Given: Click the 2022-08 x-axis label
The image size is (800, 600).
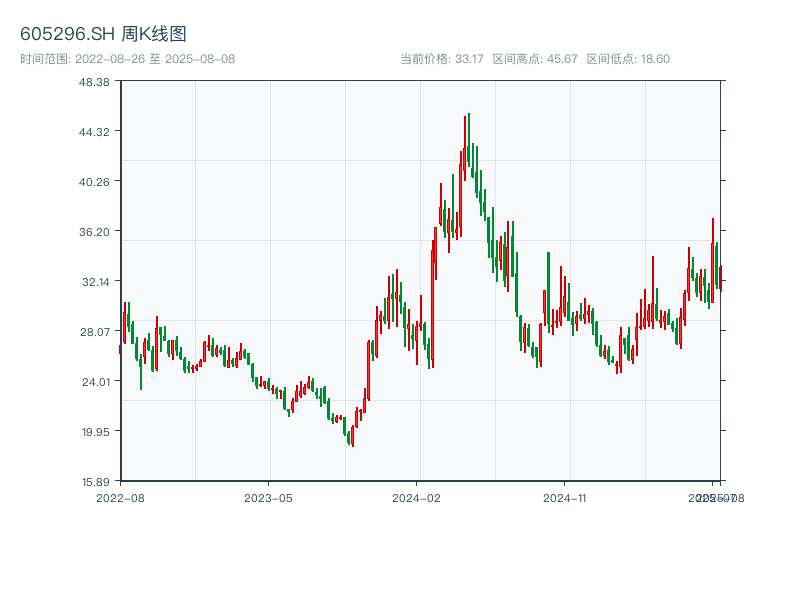Looking at the screenshot, I should (x=120, y=498).
